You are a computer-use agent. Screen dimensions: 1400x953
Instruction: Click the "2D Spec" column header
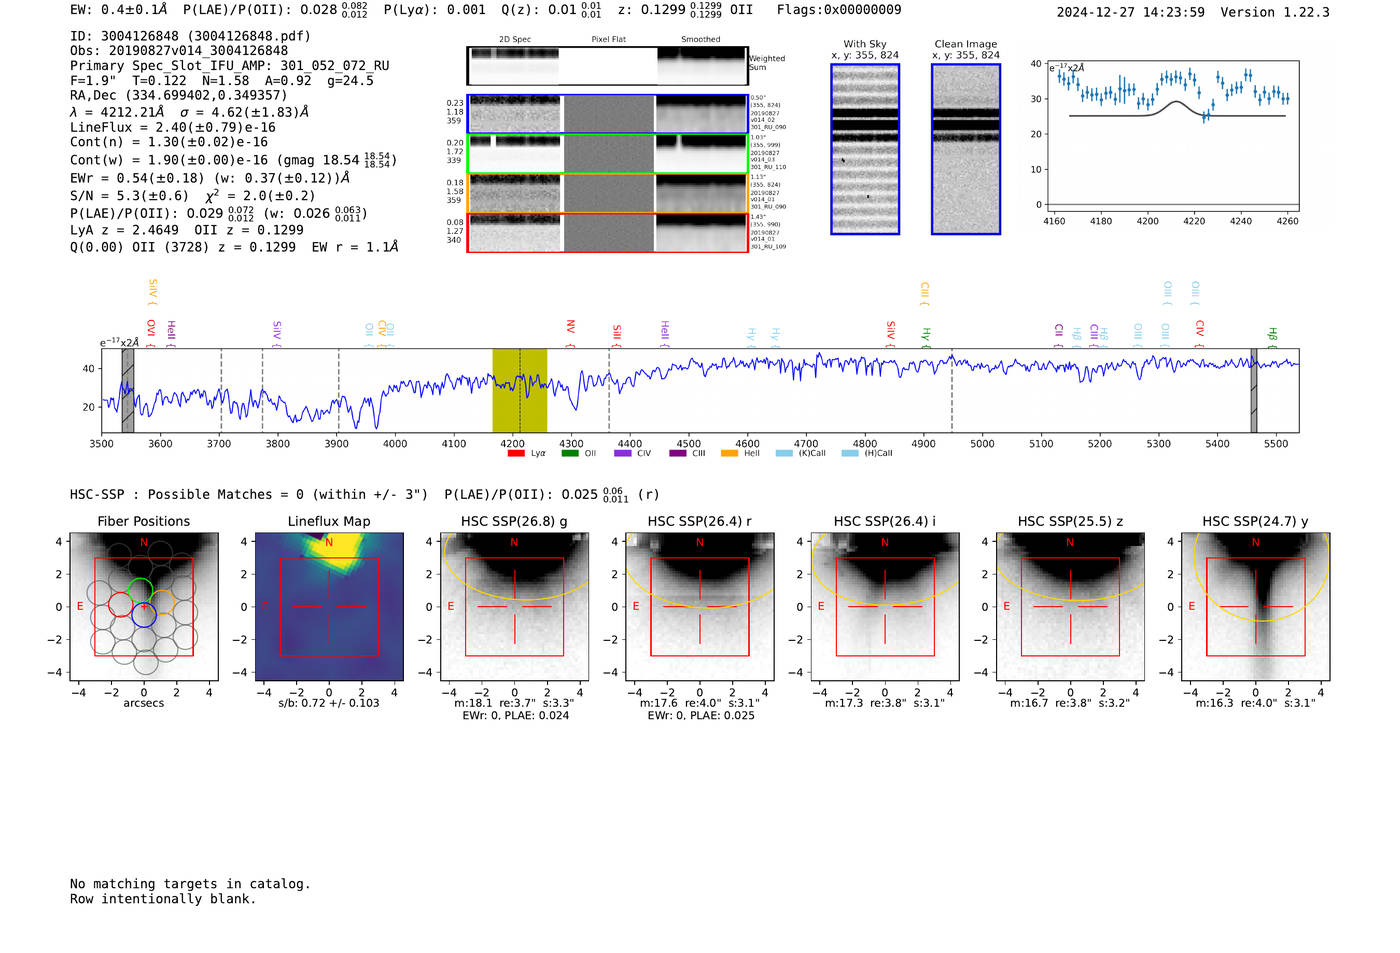(515, 39)
